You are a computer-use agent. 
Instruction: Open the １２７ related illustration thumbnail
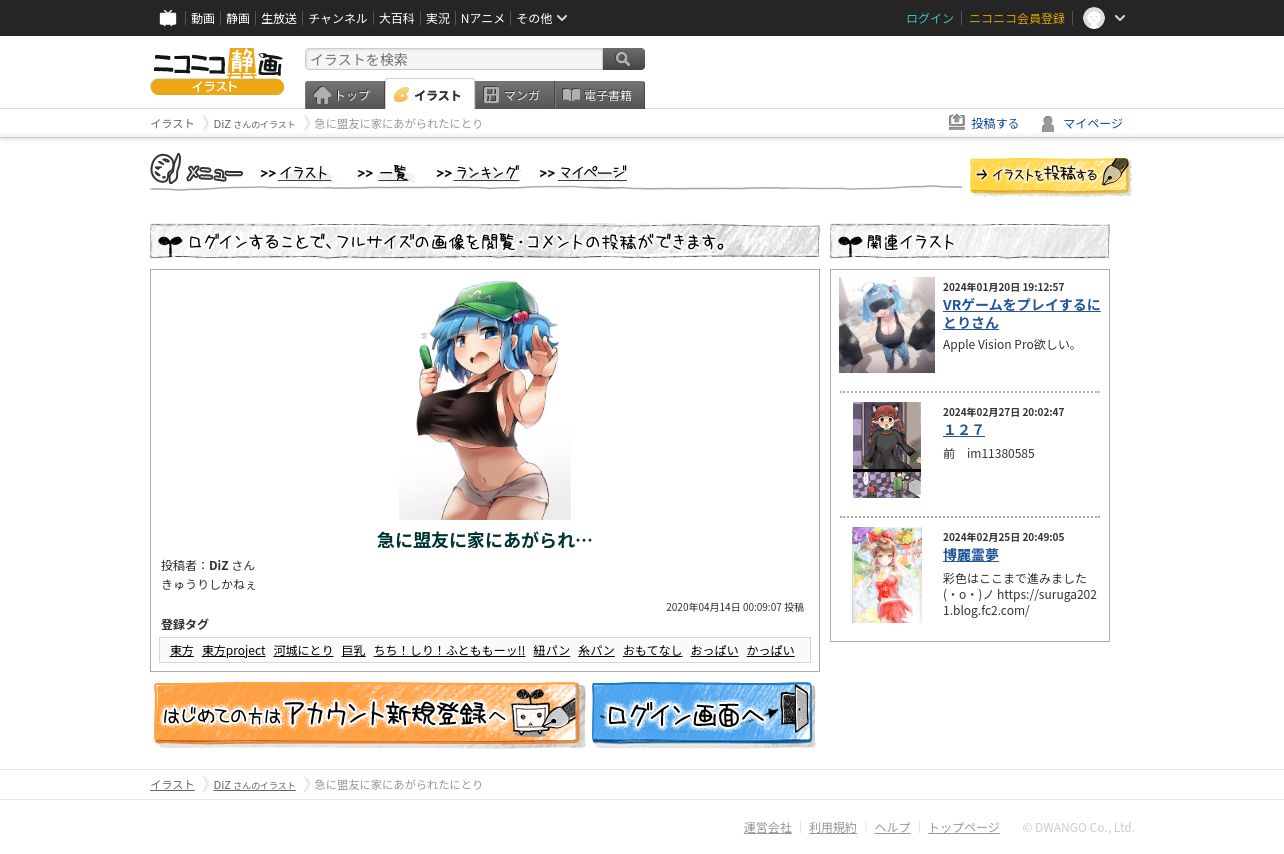click(x=887, y=450)
